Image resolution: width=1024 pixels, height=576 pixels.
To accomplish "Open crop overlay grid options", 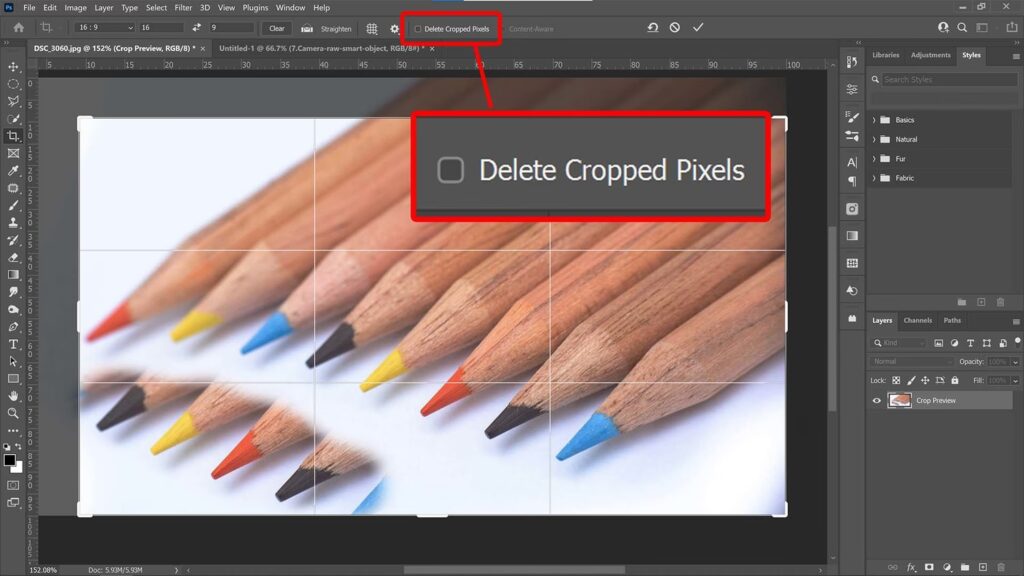I will pos(372,29).
